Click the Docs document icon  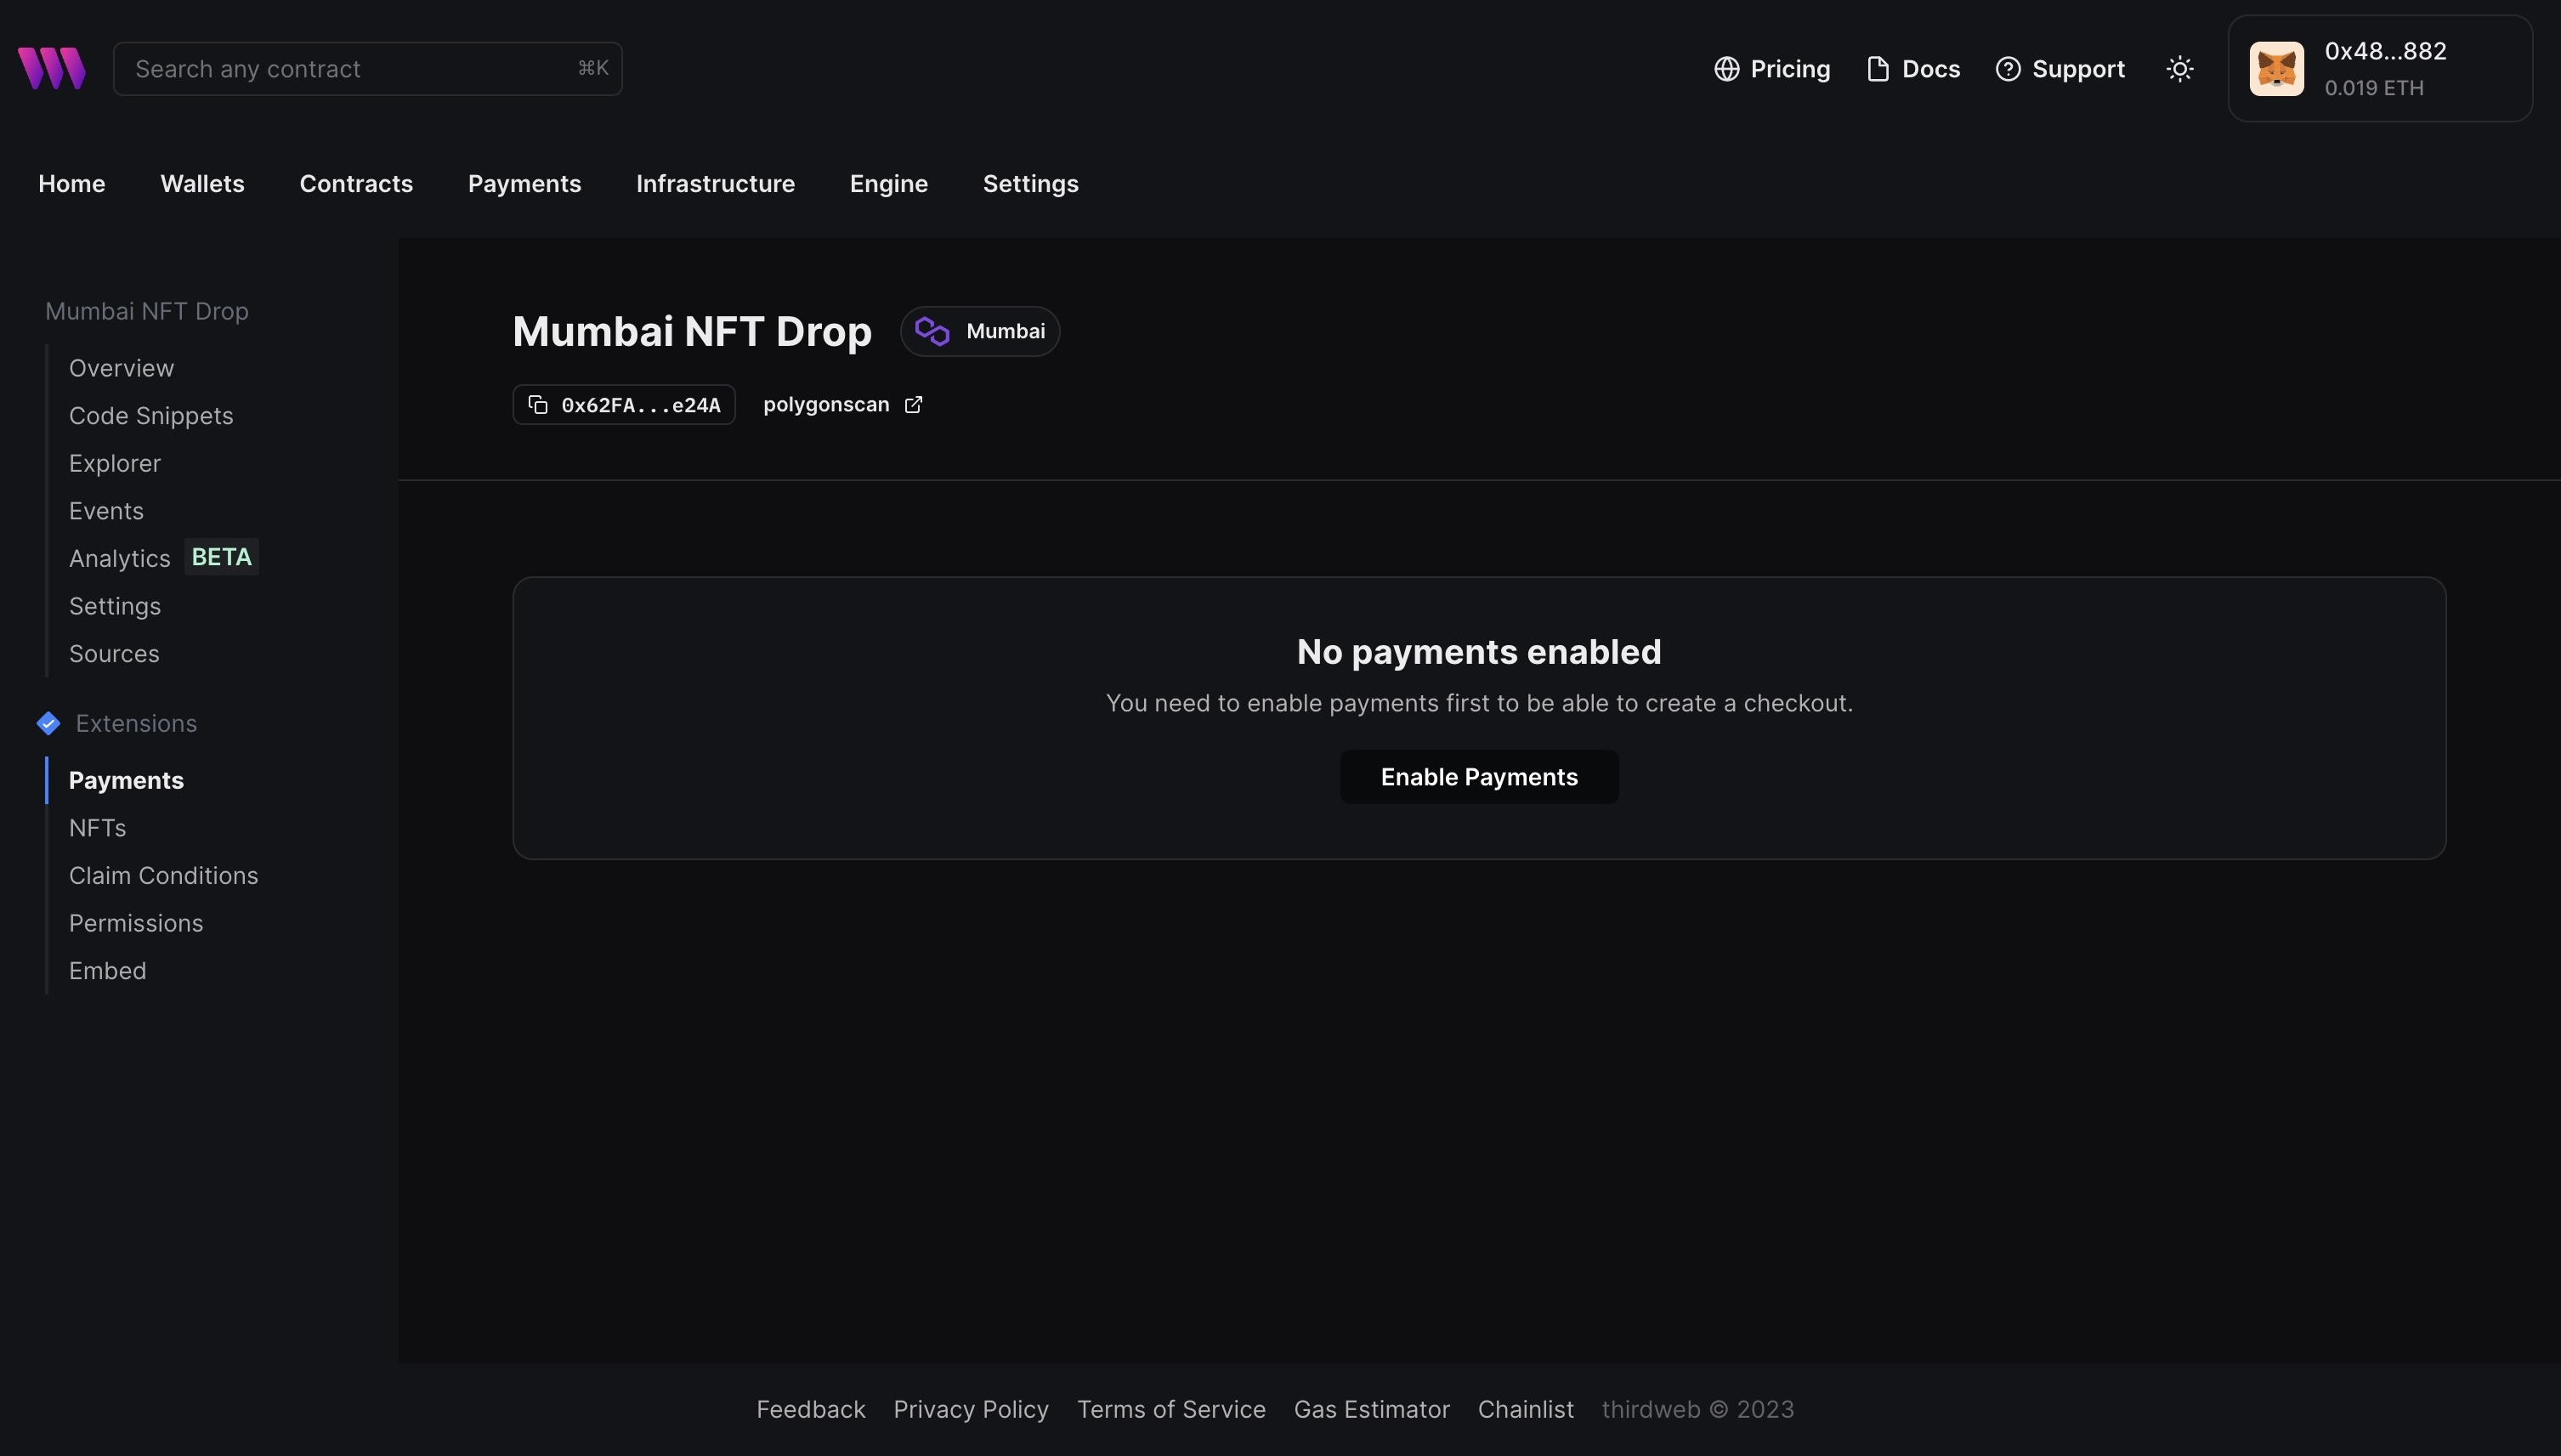pyautogui.click(x=1877, y=68)
